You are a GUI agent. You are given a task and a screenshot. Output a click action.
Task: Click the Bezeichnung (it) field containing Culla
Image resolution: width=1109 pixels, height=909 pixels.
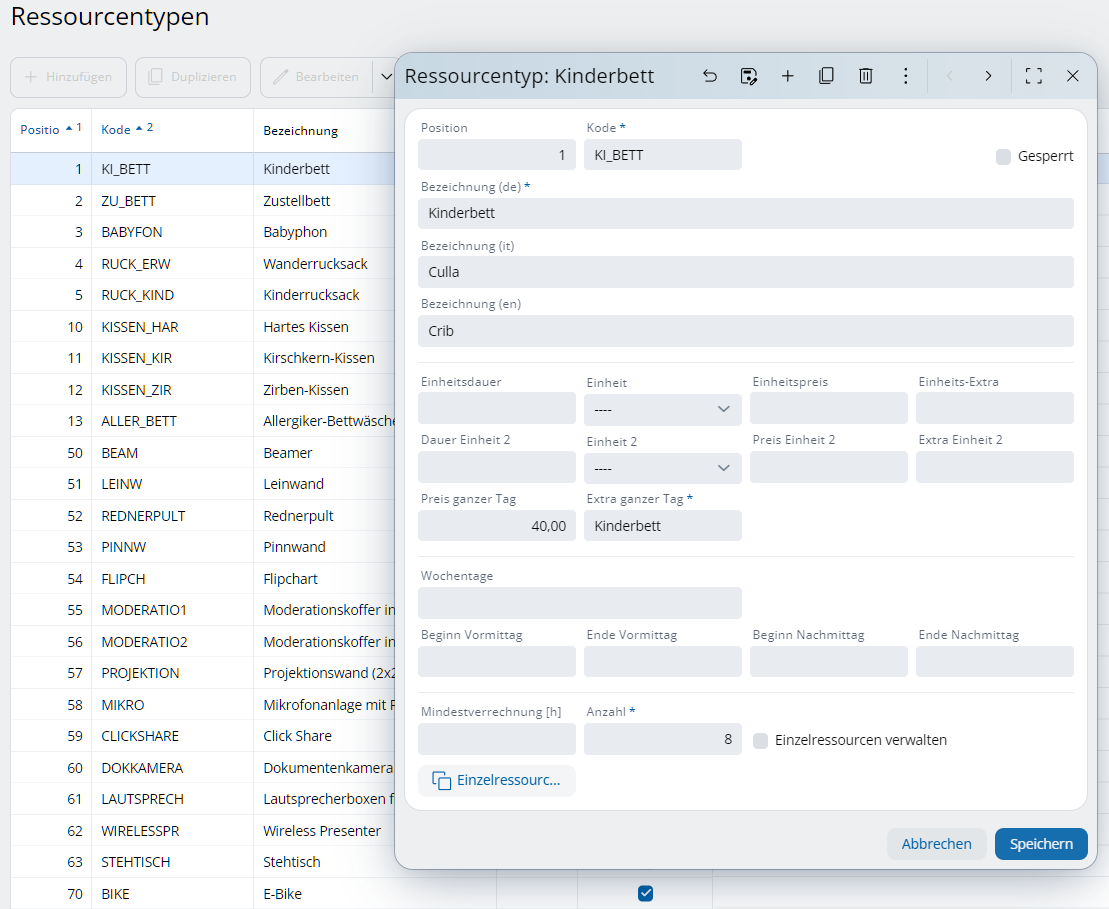(x=745, y=272)
